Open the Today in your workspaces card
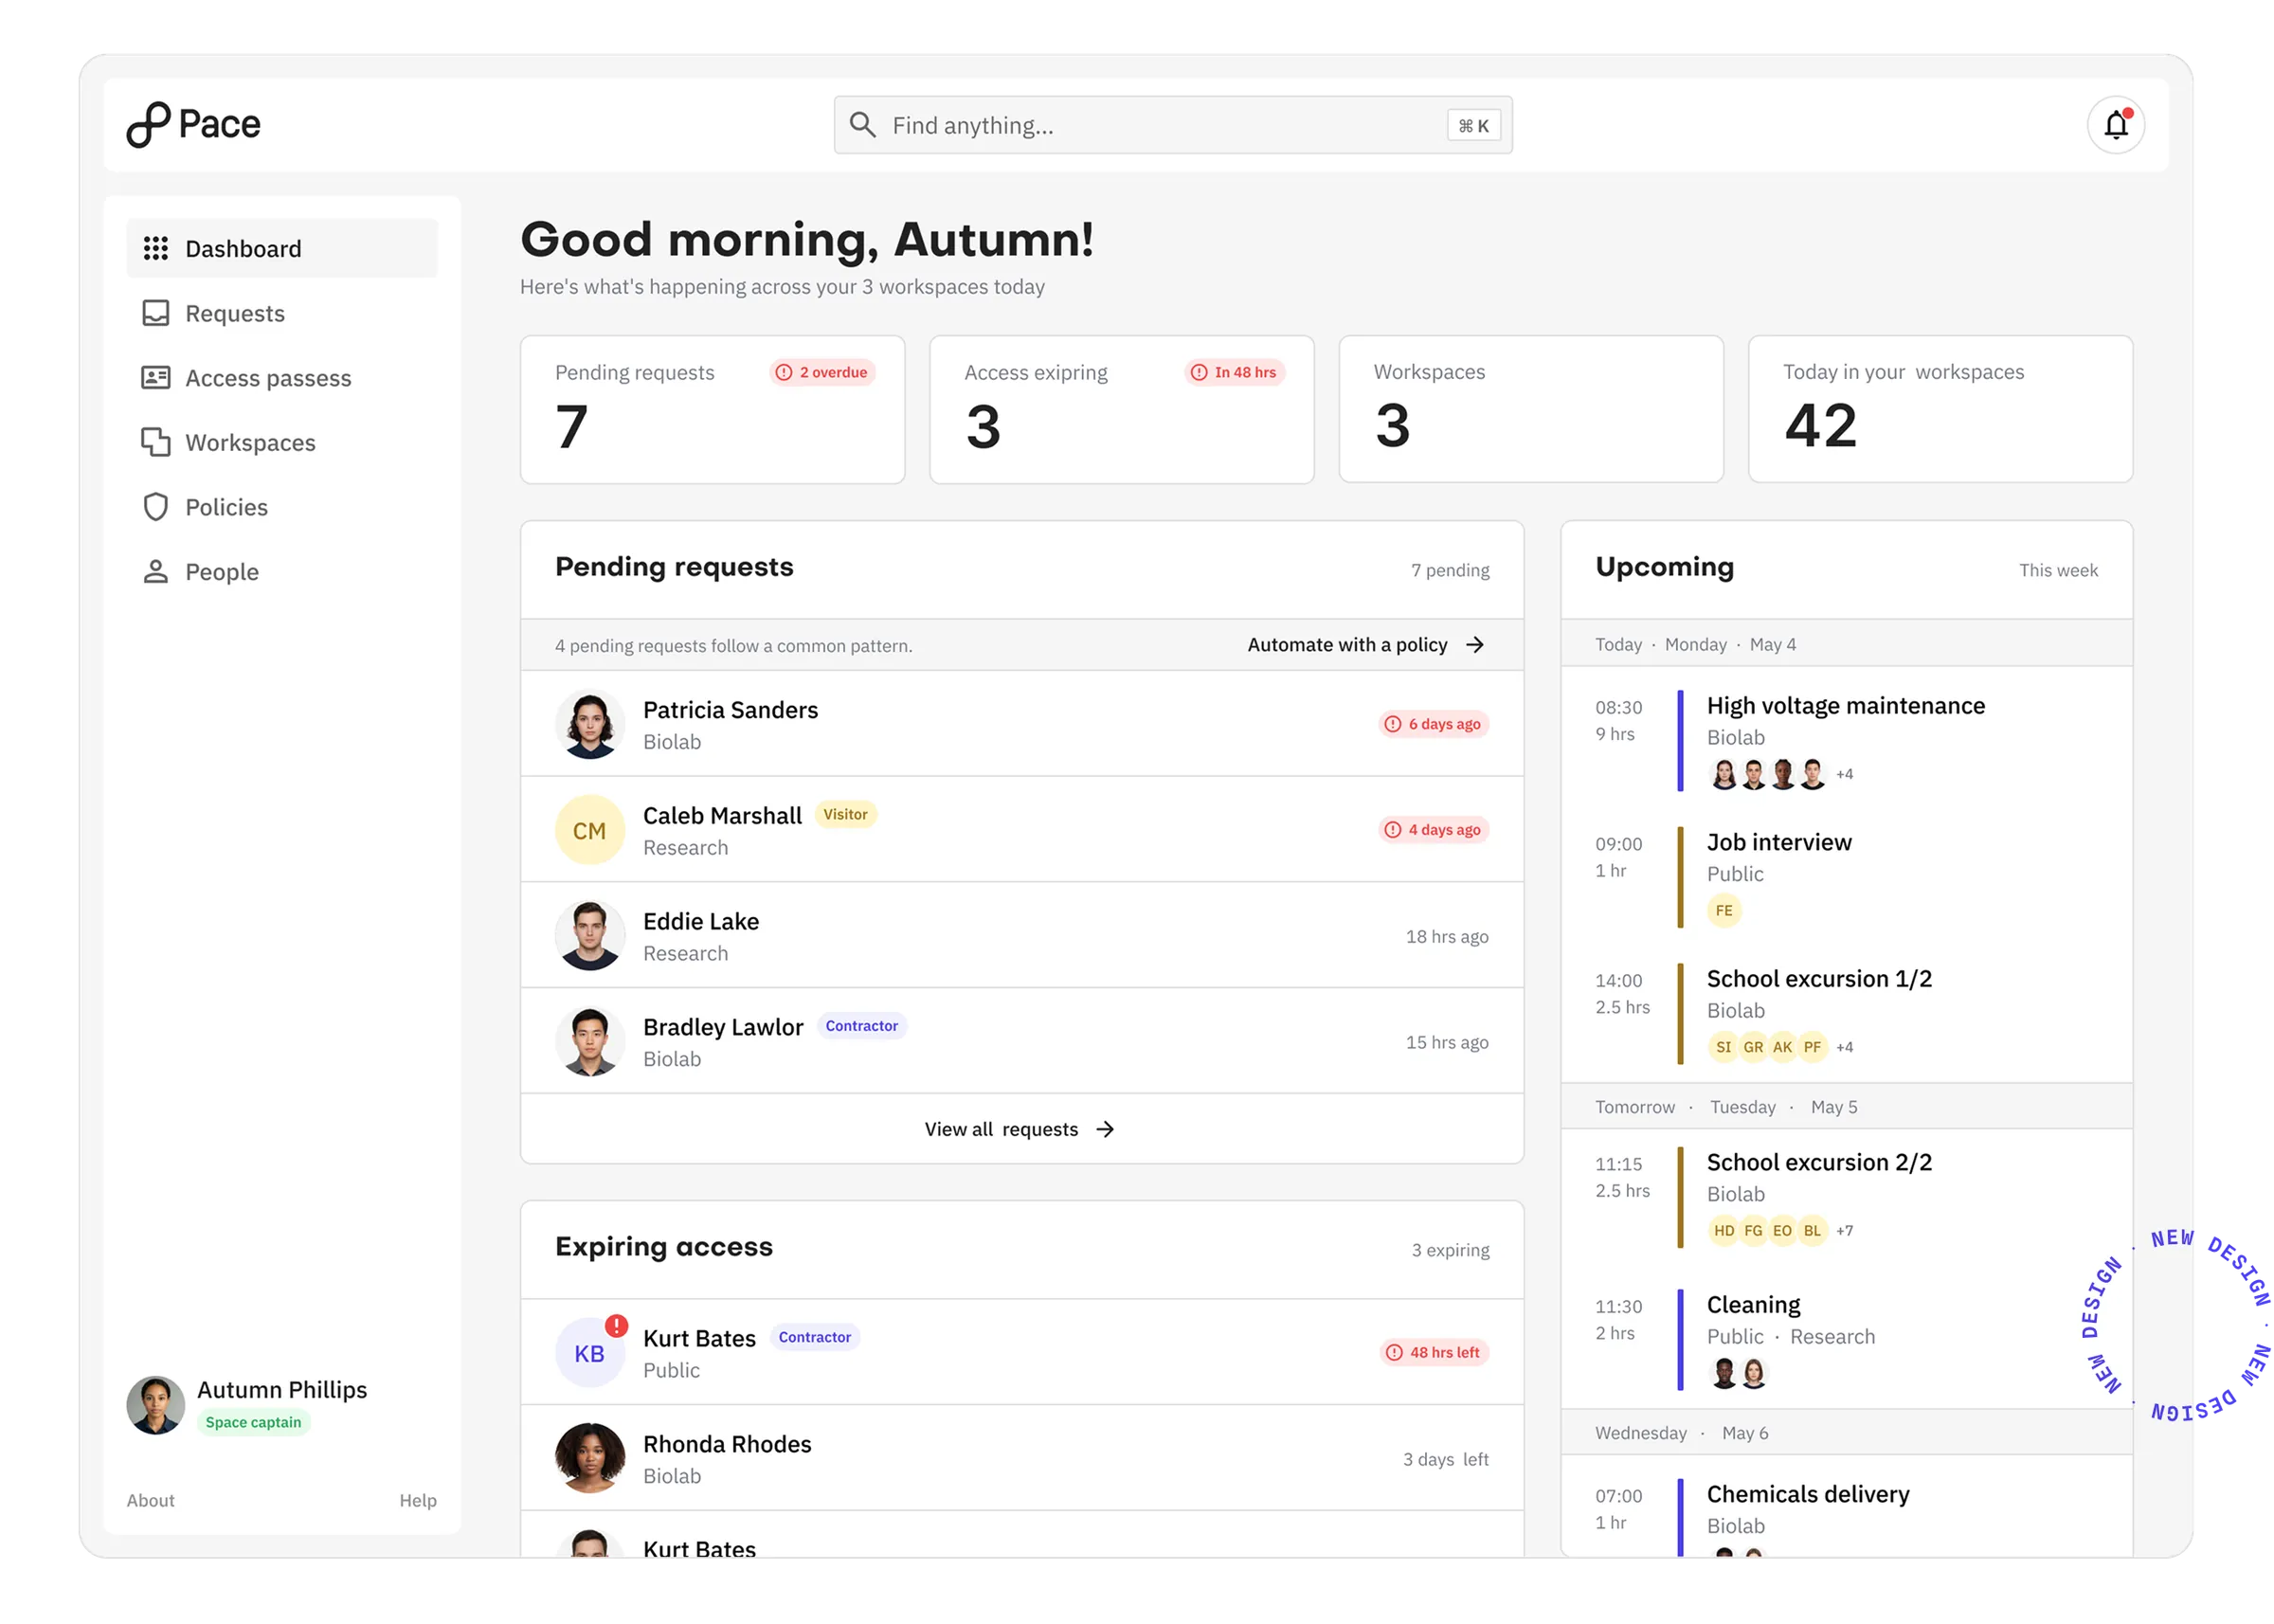Image resolution: width=2274 pixels, height=1624 pixels. click(1940, 409)
